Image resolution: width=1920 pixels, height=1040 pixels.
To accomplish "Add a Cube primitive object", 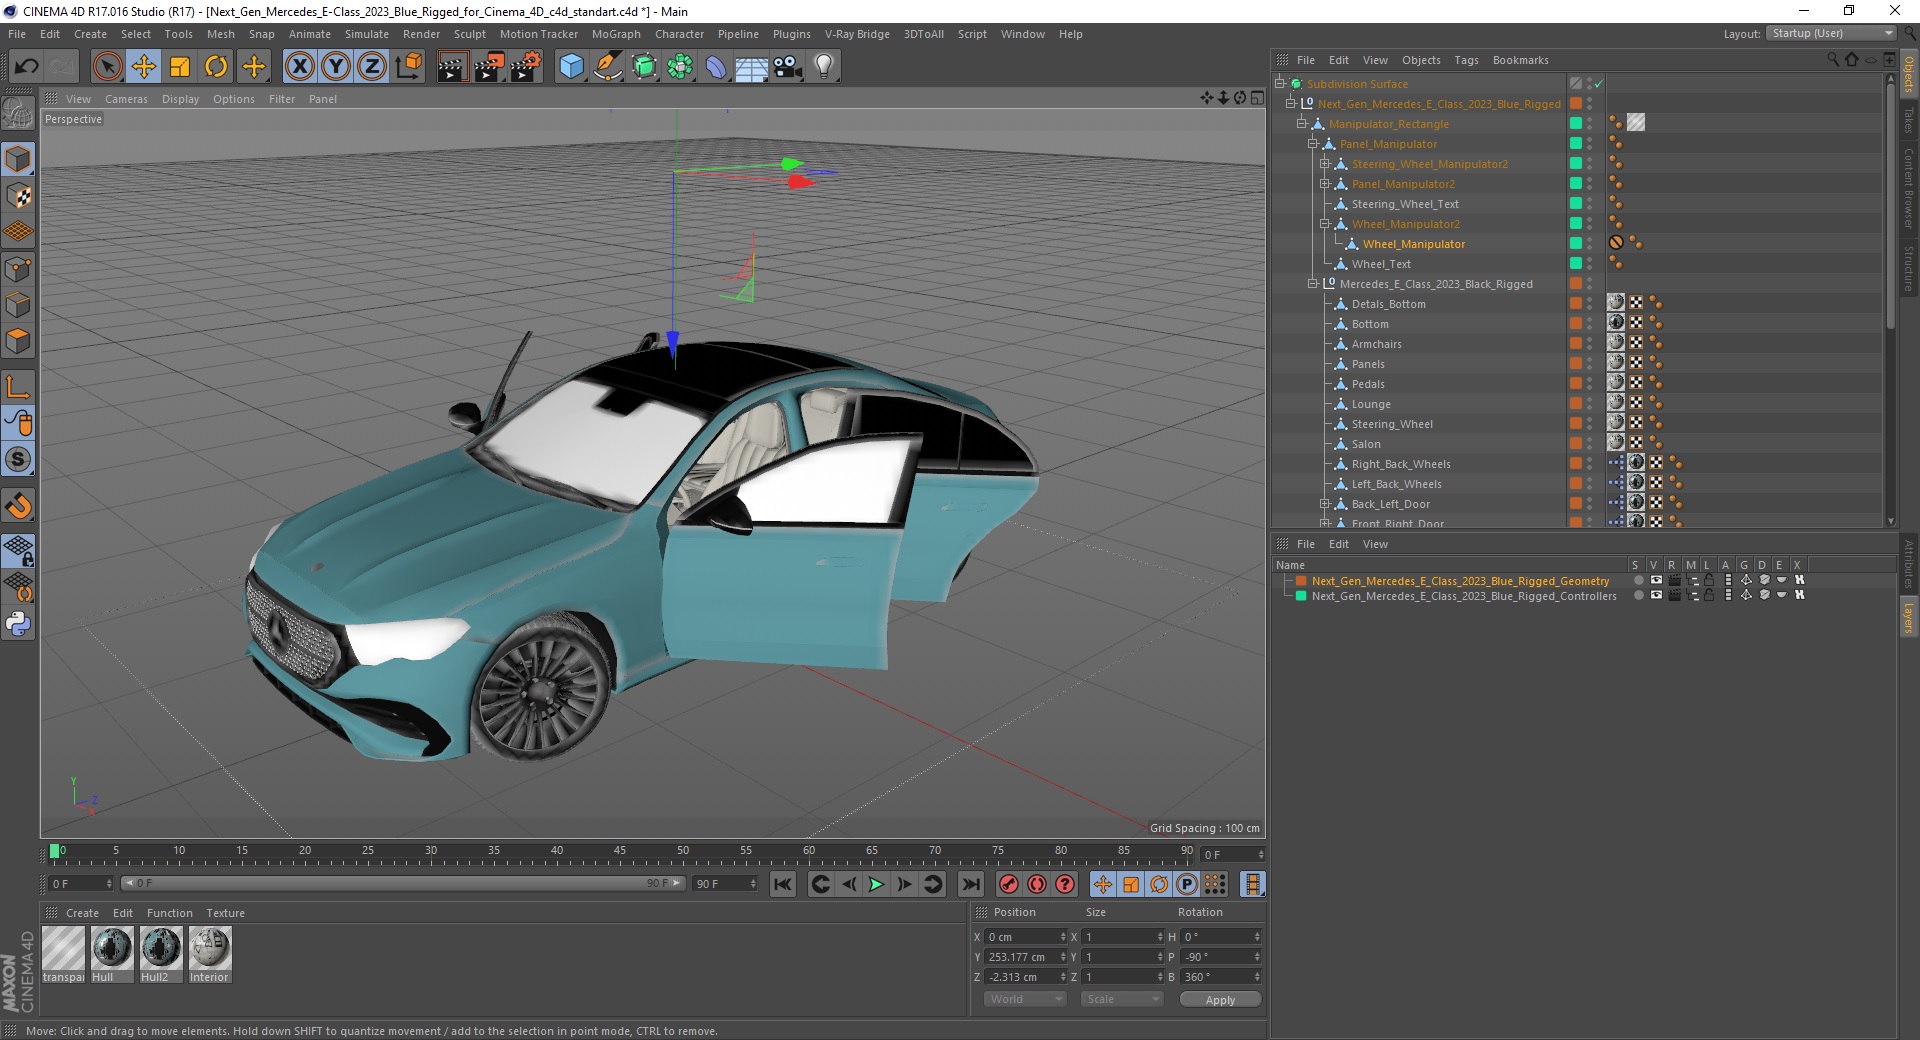I will [x=571, y=67].
